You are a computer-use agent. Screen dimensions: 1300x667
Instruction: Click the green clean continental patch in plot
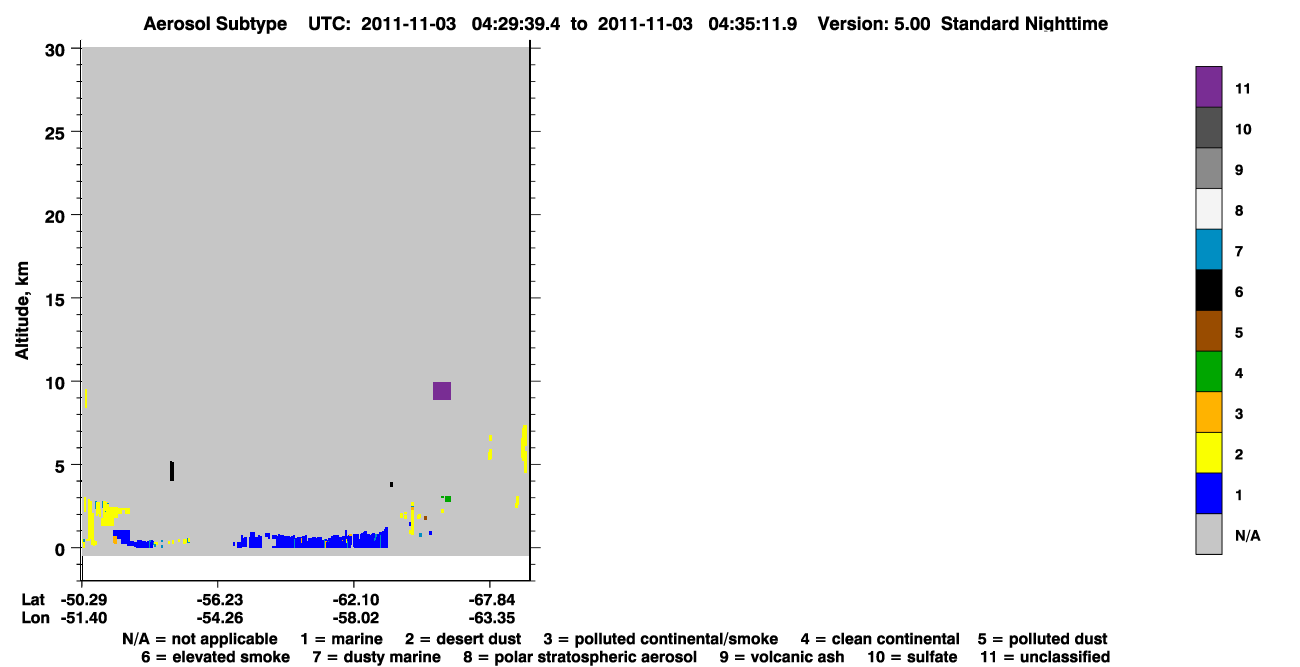point(448,498)
